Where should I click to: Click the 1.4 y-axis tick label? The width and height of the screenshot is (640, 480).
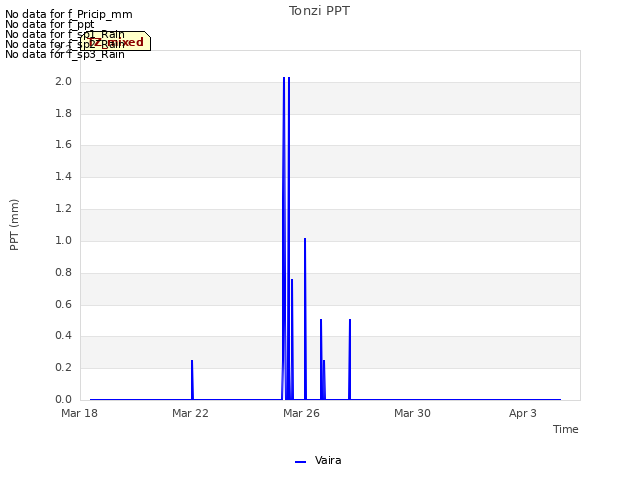63,176
